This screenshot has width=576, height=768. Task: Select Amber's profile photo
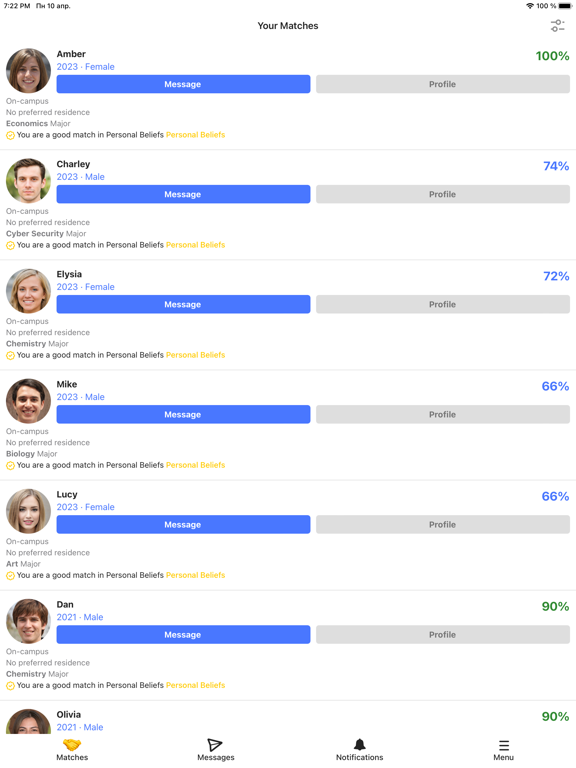point(28,71)
